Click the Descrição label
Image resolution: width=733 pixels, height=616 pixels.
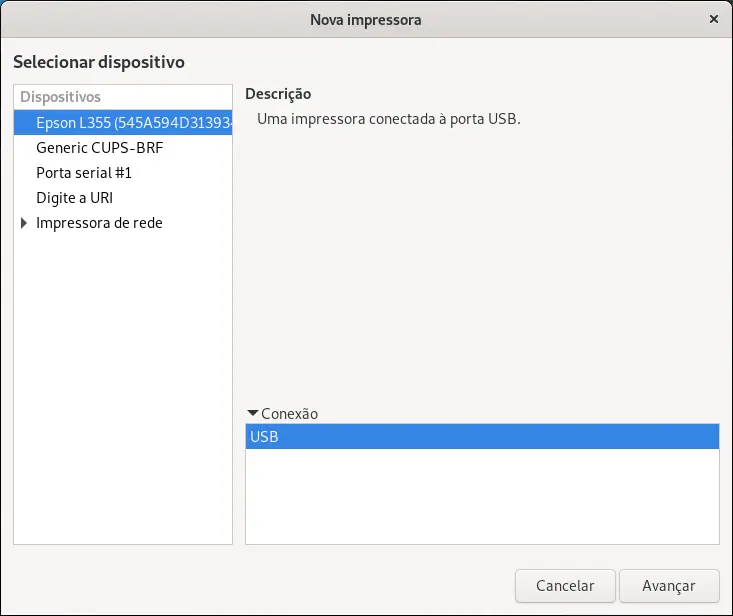[278, 94]
